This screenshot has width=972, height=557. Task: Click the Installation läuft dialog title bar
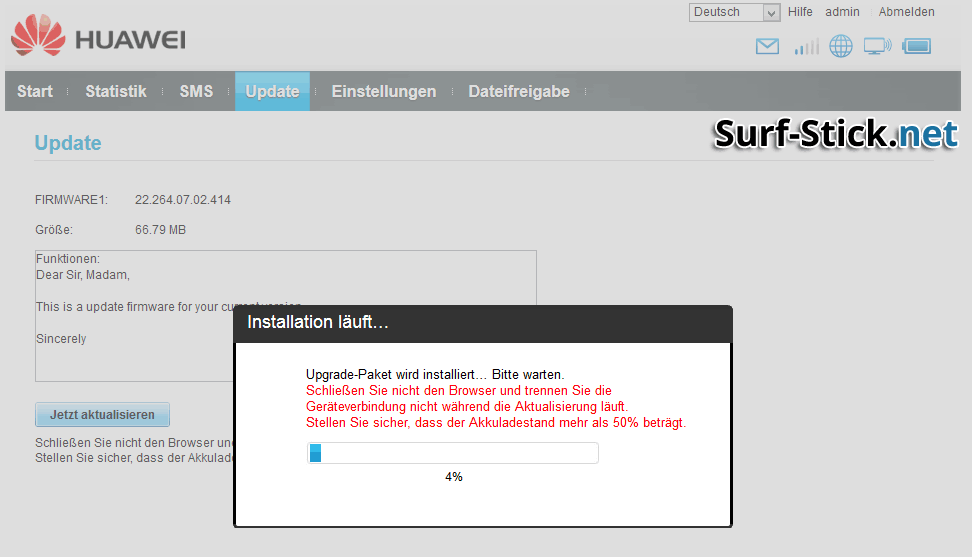pos(483,323)
